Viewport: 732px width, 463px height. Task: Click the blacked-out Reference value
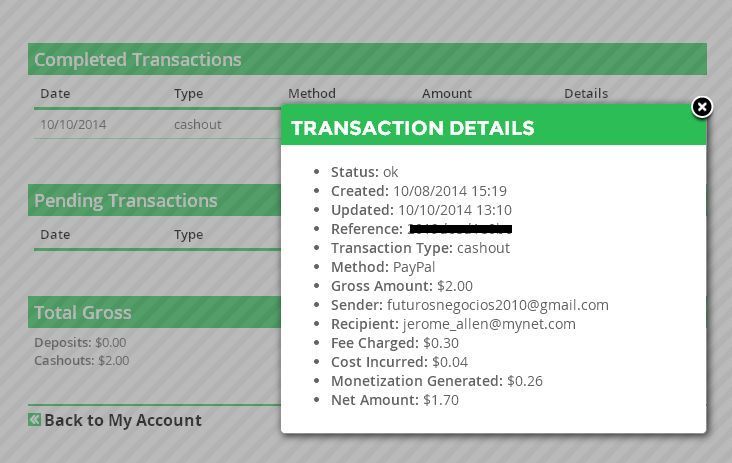point(460,229)
